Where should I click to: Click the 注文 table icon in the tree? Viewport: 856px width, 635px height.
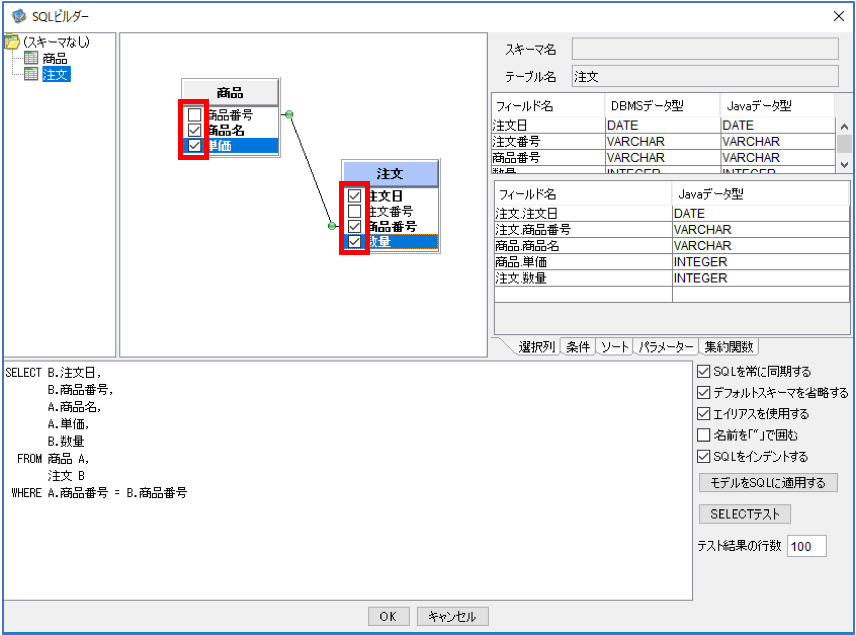click(31, 74)
